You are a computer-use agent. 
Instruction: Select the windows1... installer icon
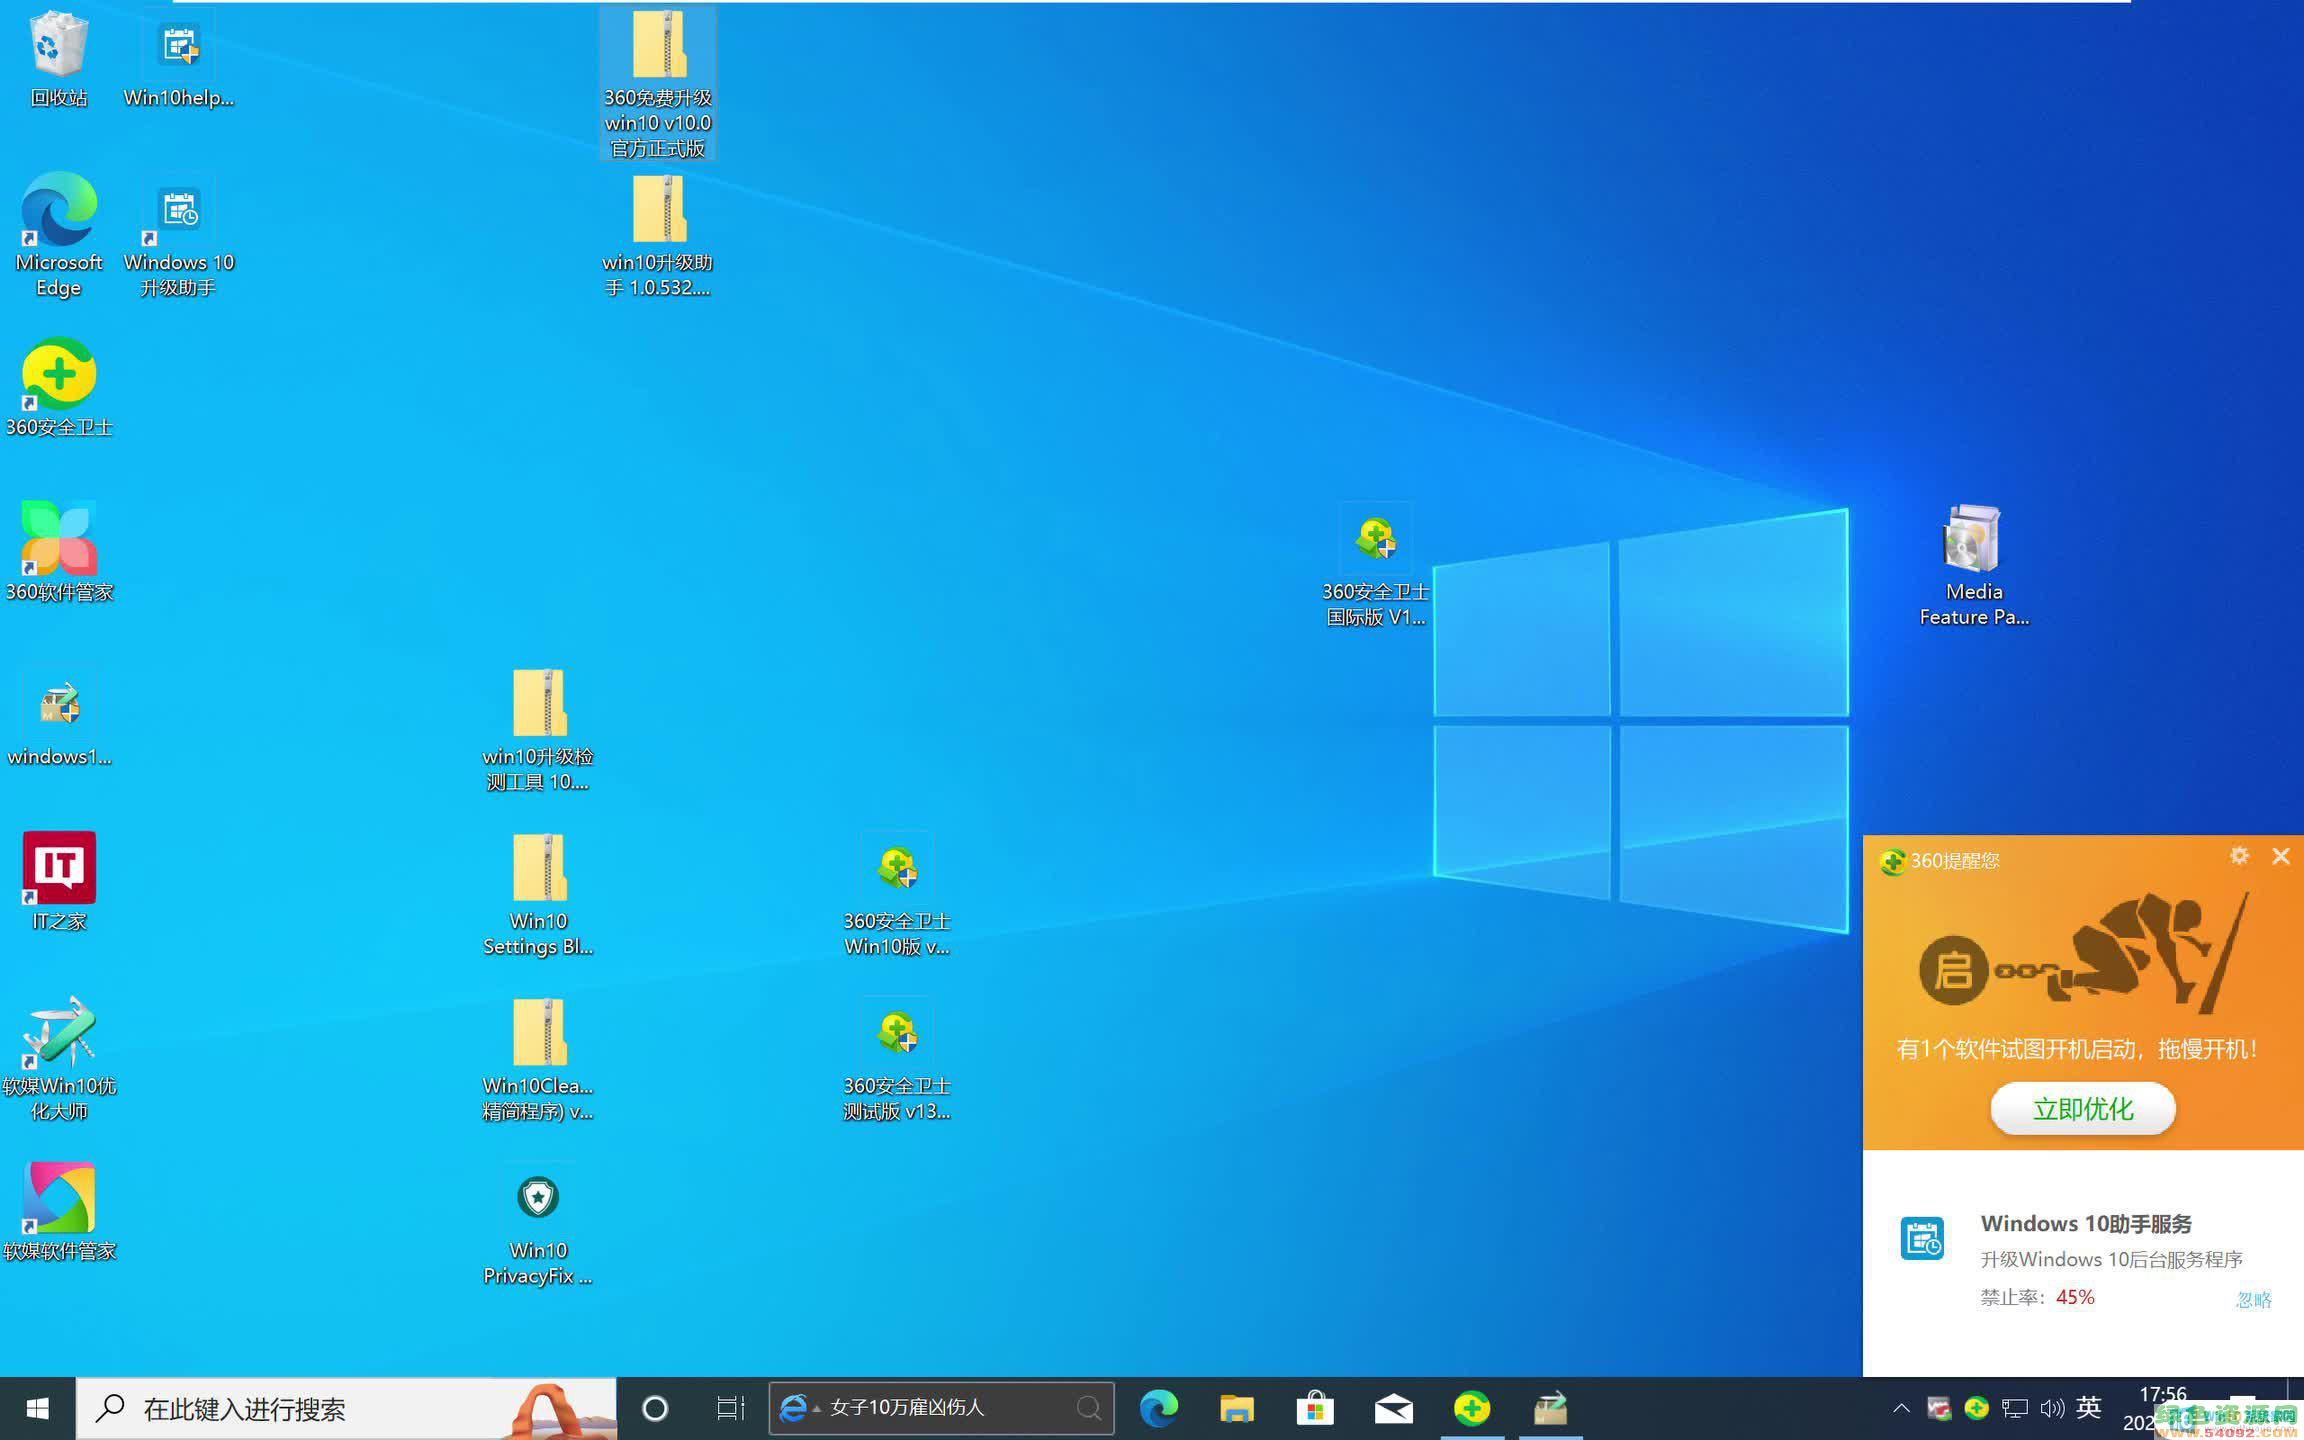click(x=58, y=718)
